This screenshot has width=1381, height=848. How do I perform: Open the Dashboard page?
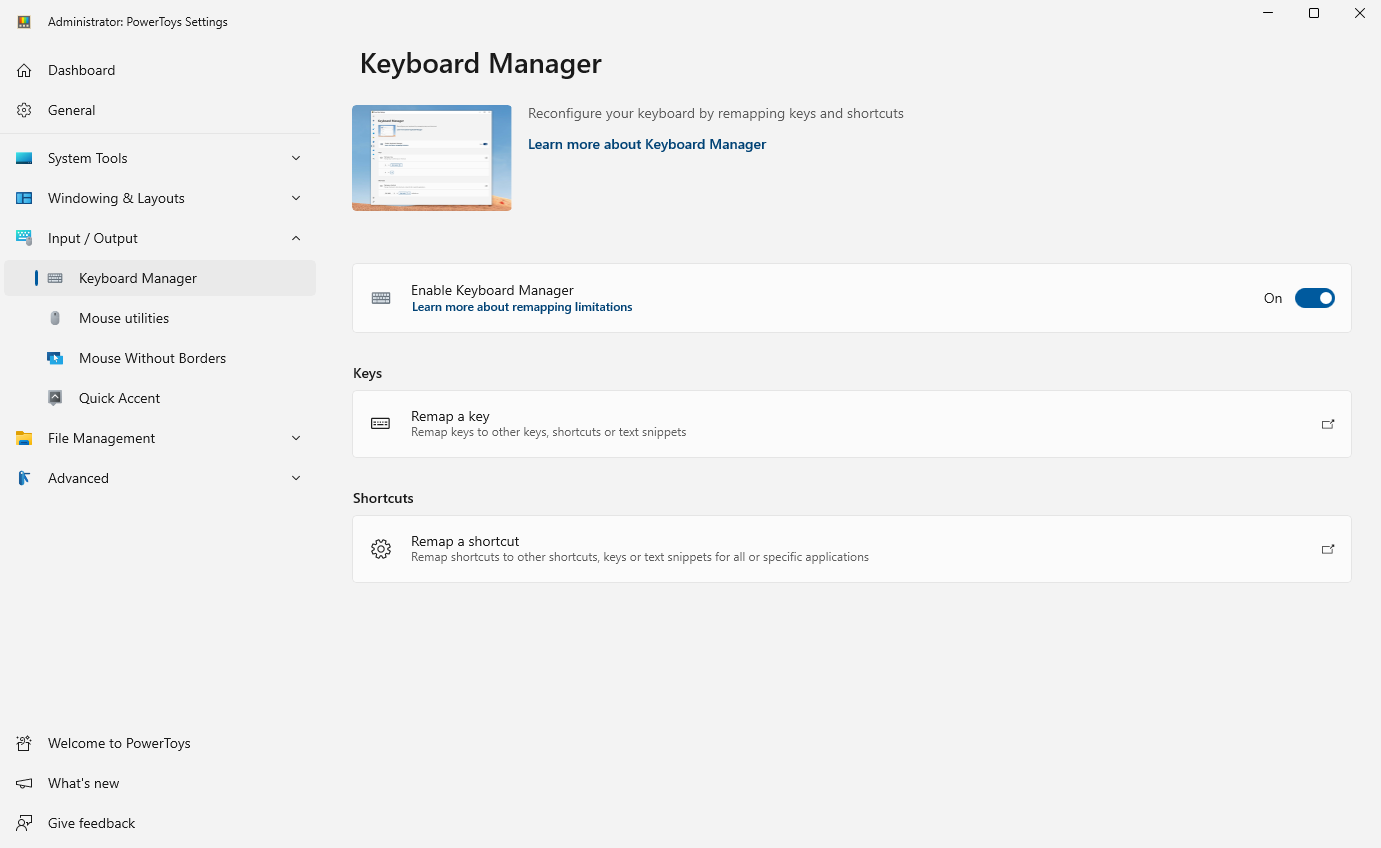point(160,70)
